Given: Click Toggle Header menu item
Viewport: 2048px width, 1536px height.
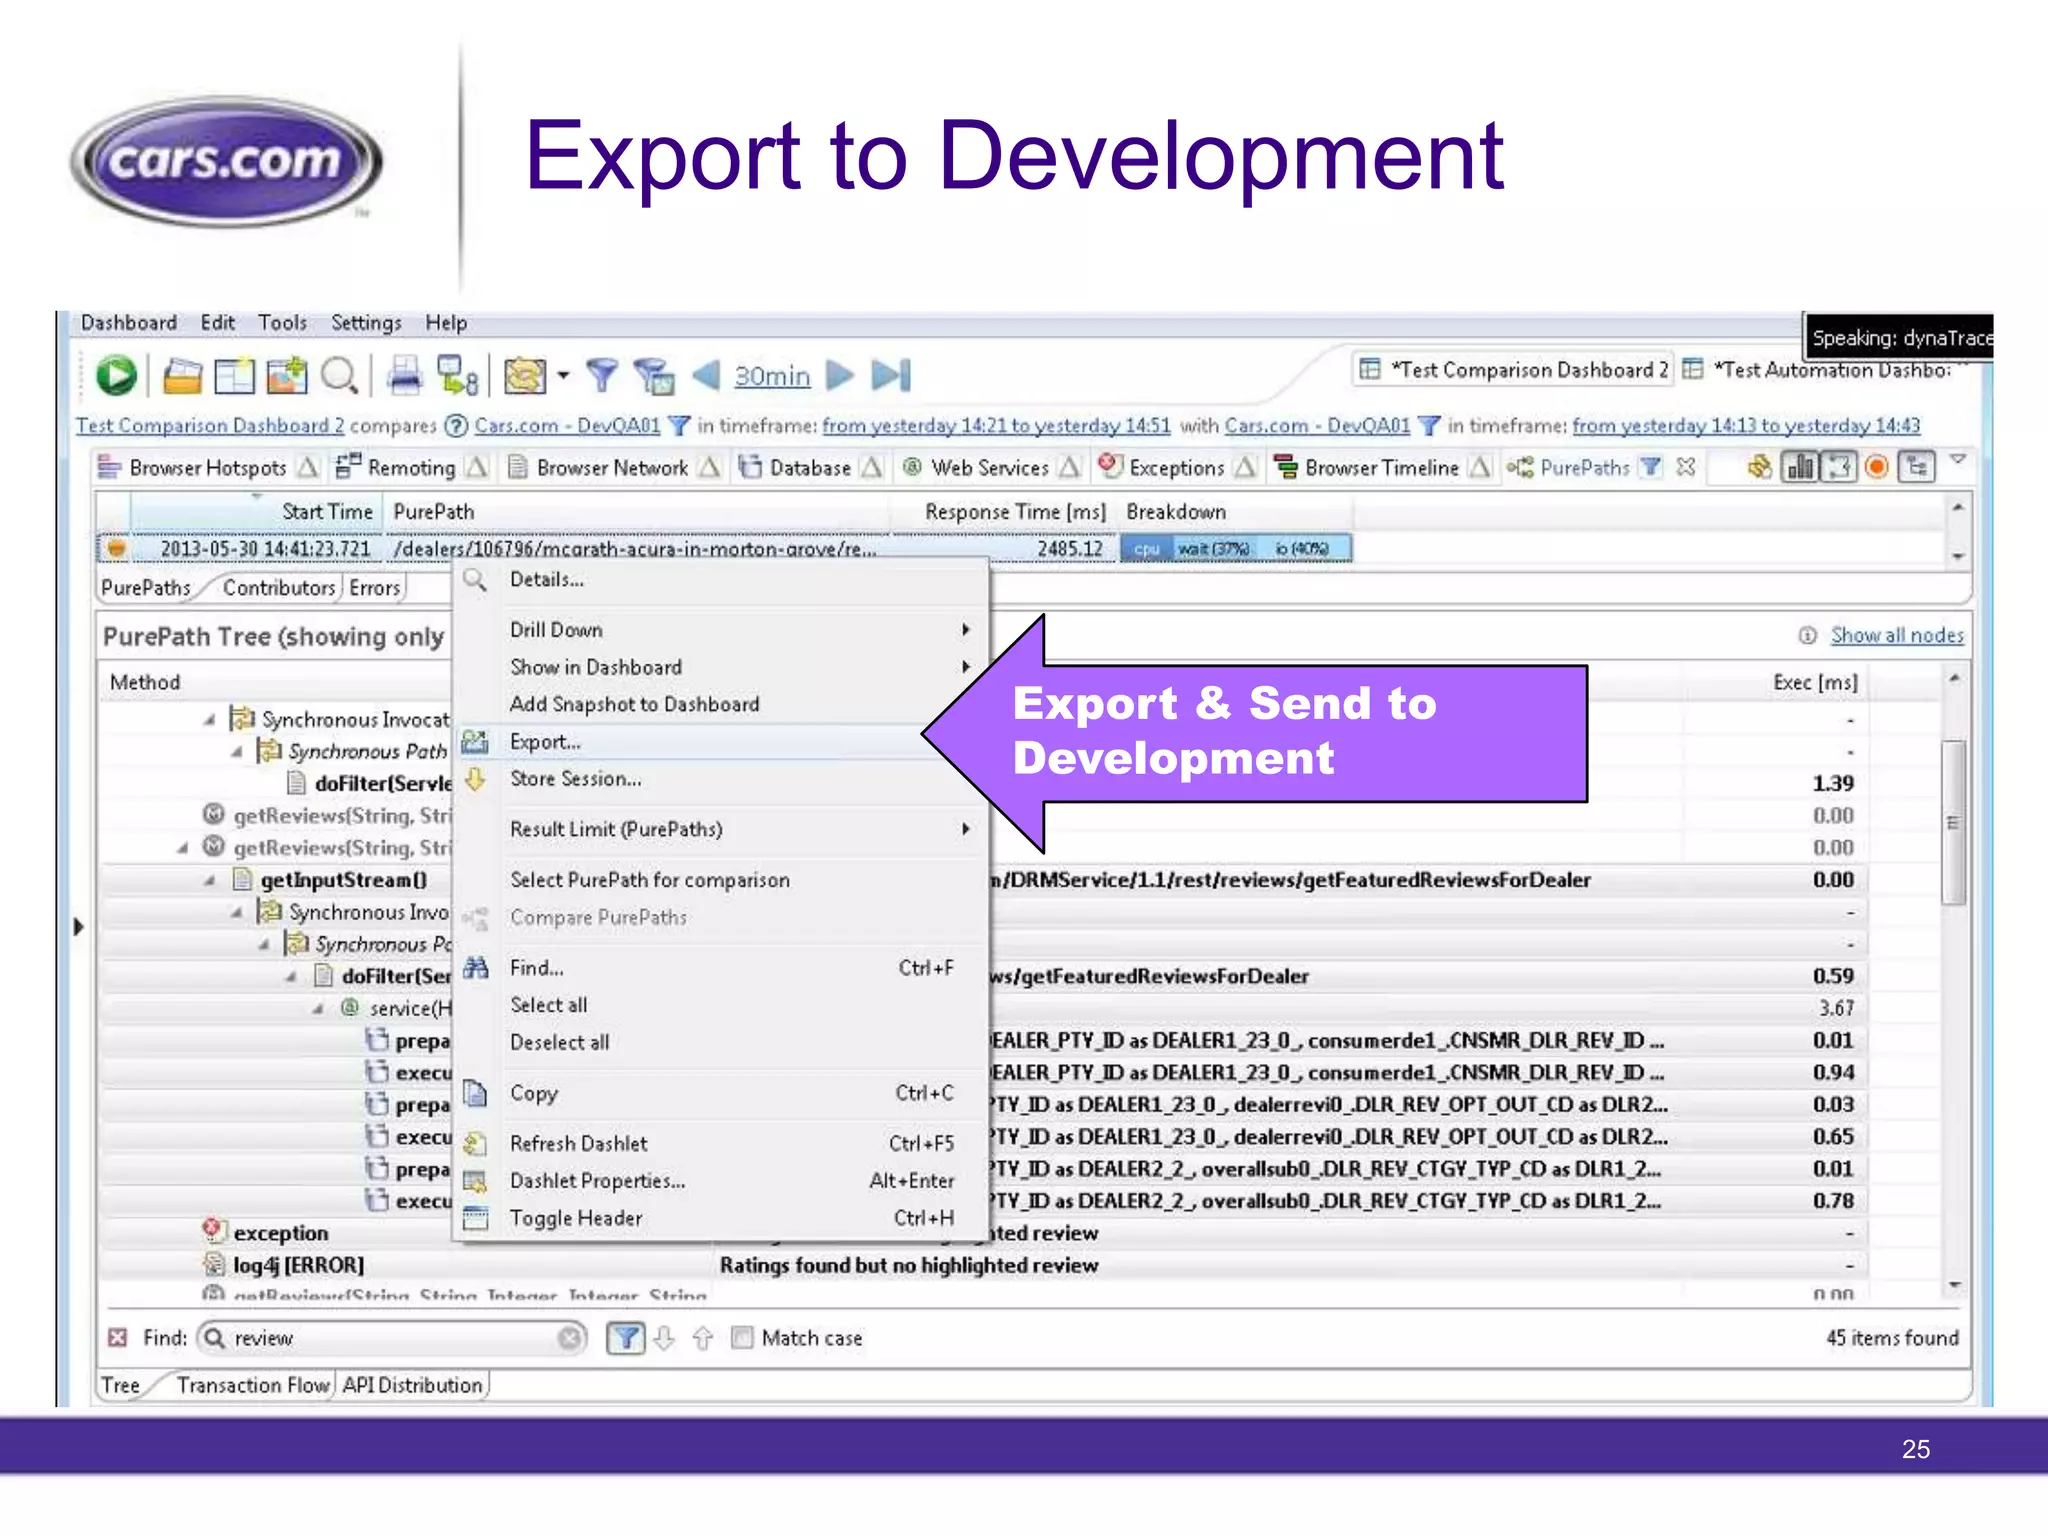Looking at the screenshot, I should click(720, 1218).
